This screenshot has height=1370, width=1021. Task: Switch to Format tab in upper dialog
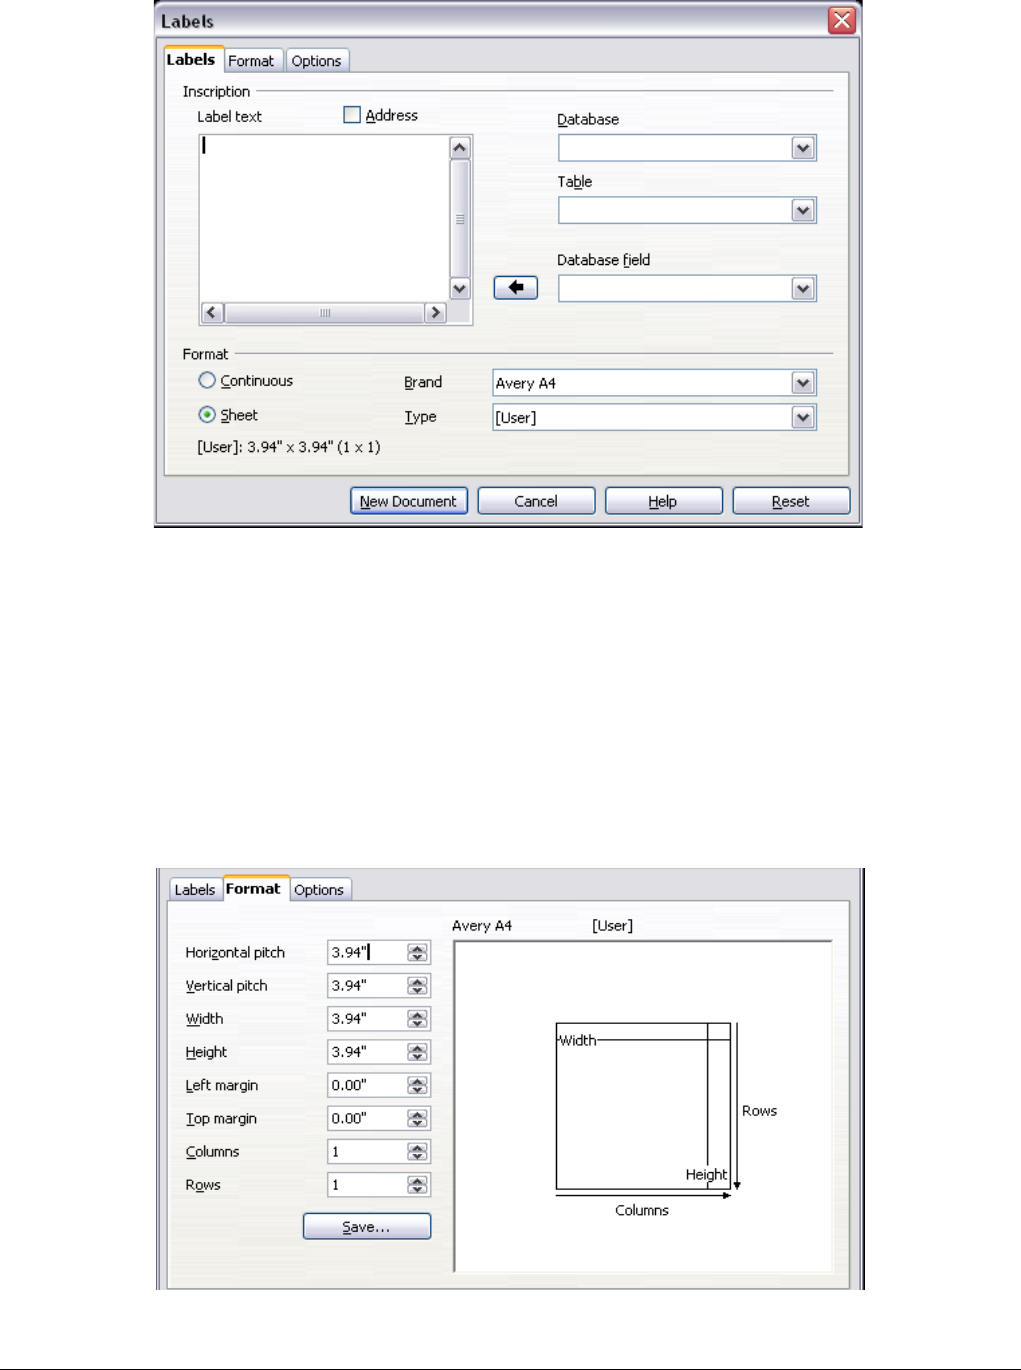[x=251, y=61]
